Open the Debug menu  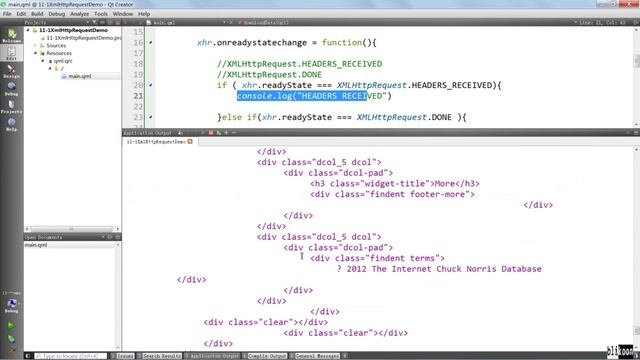(x=57, y=14)
